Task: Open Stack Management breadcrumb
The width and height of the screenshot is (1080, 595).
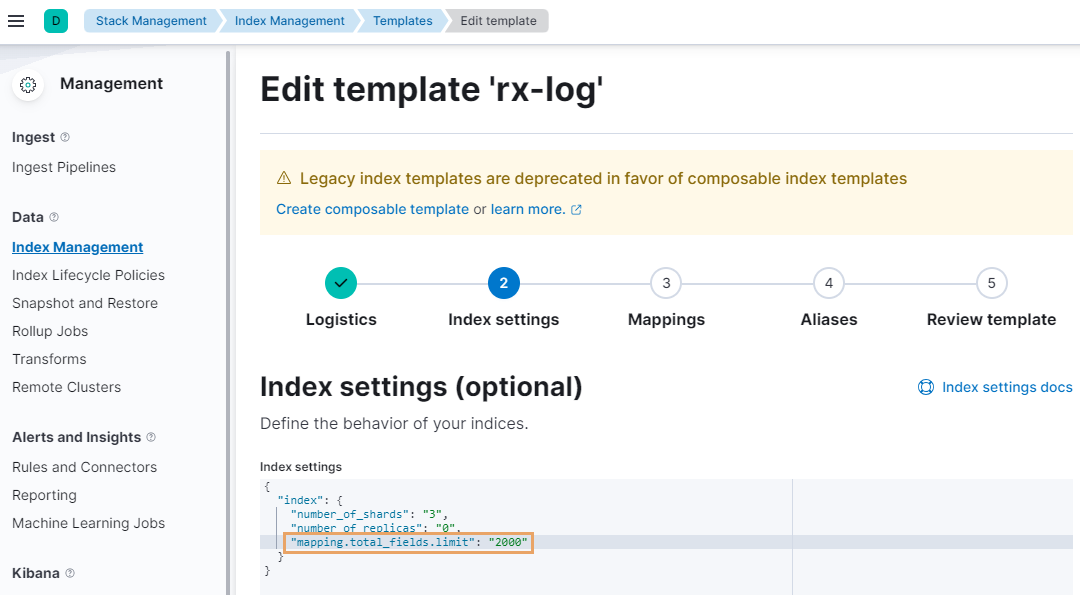Action: [x=151, y=21]
